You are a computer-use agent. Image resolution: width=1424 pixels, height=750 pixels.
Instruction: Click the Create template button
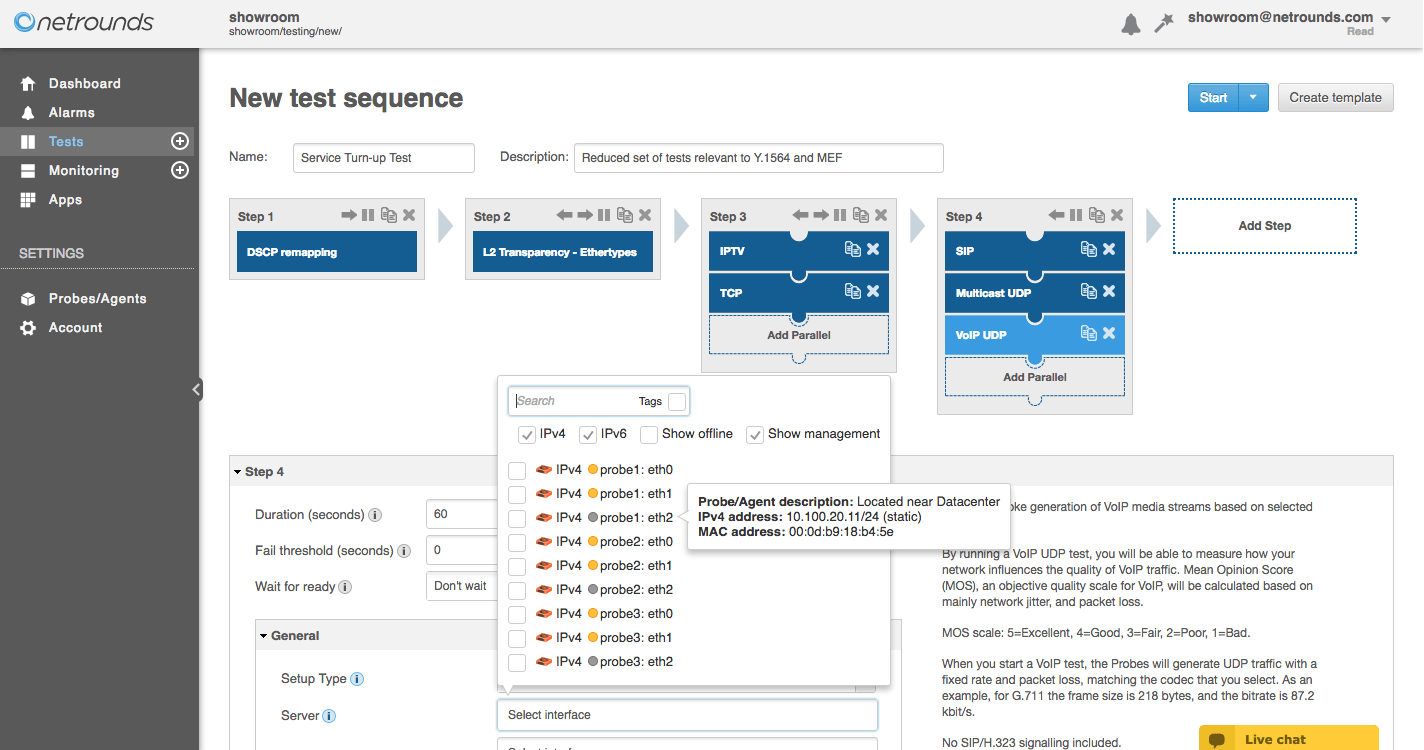(x=1335, y=97)
